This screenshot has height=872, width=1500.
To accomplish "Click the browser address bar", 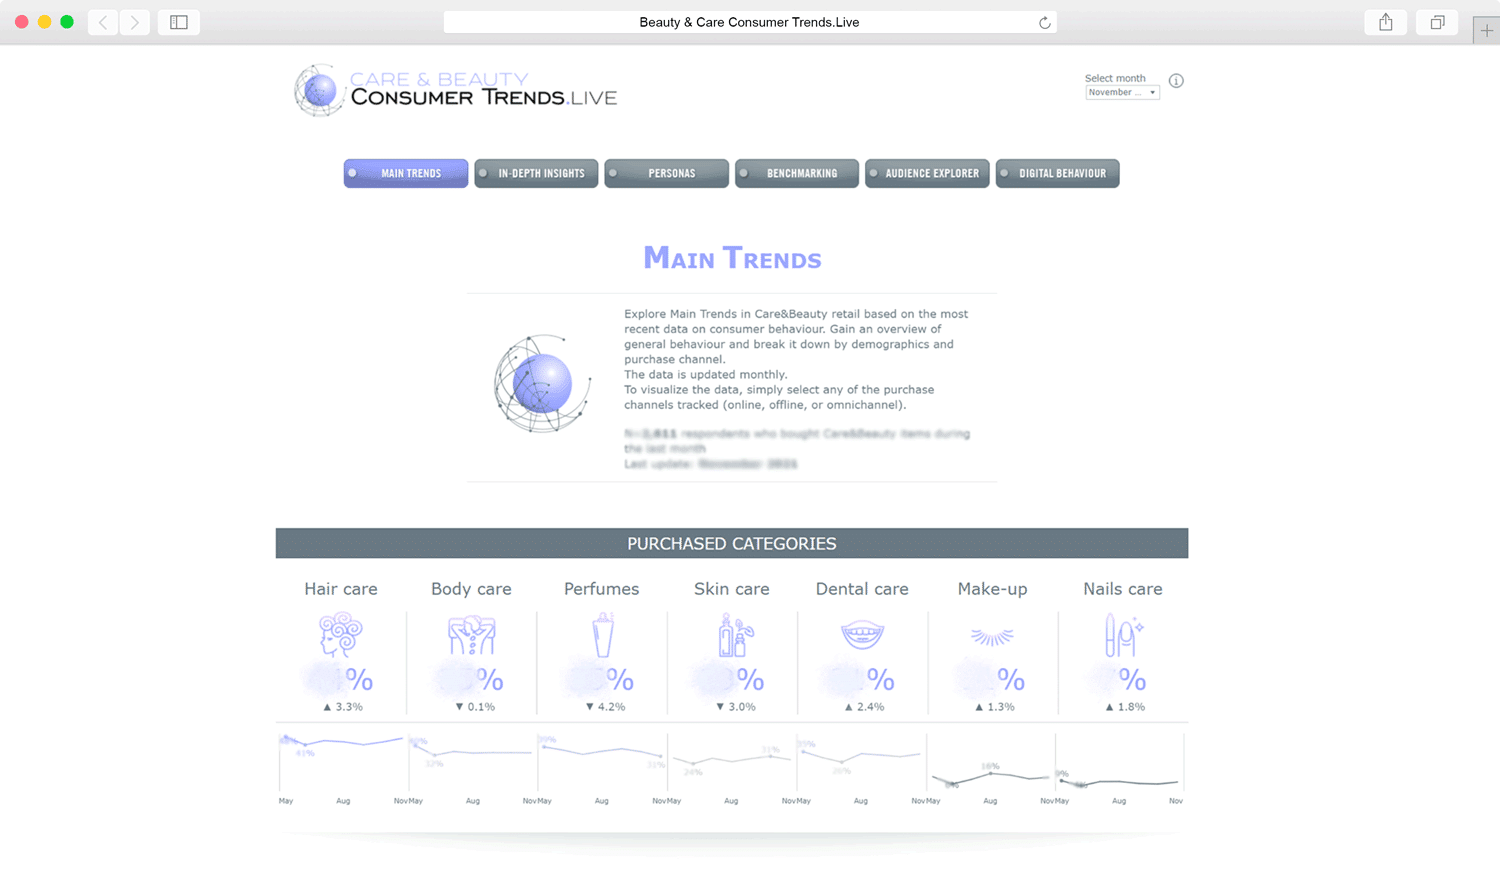I will [x=750, y=22].
